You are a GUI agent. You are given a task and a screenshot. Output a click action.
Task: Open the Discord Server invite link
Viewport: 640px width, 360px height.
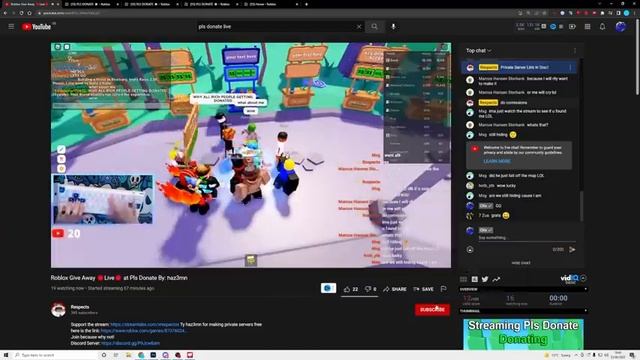click(x=131, y=343)
